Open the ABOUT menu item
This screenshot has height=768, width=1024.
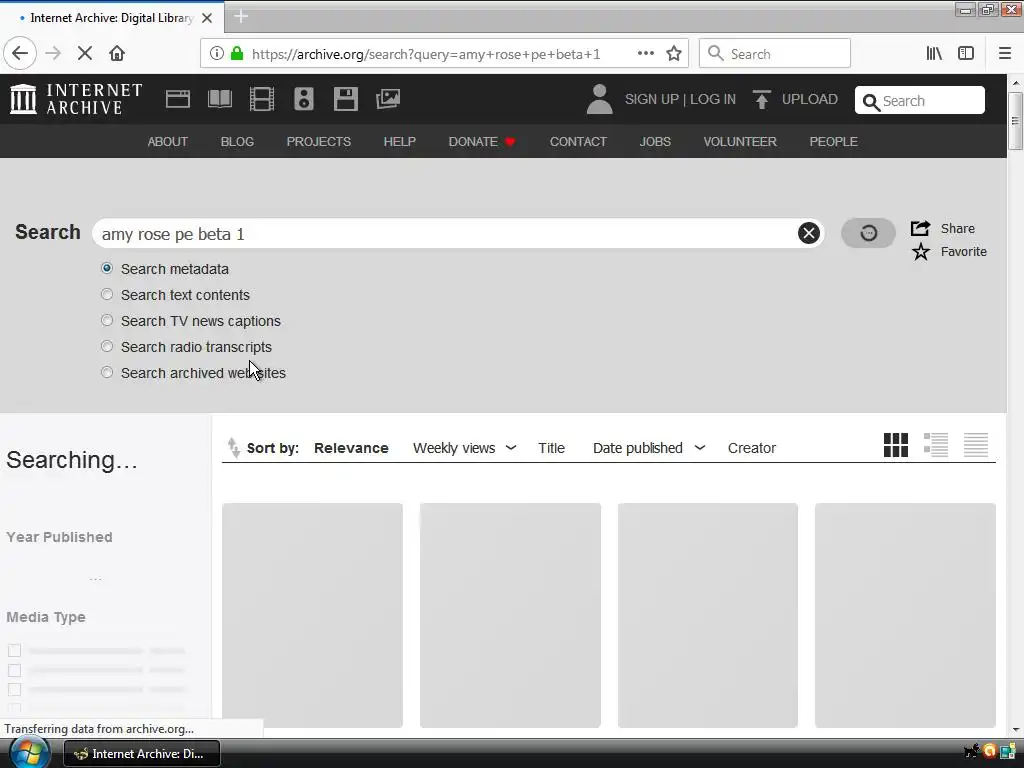click(x=167, y=142)
